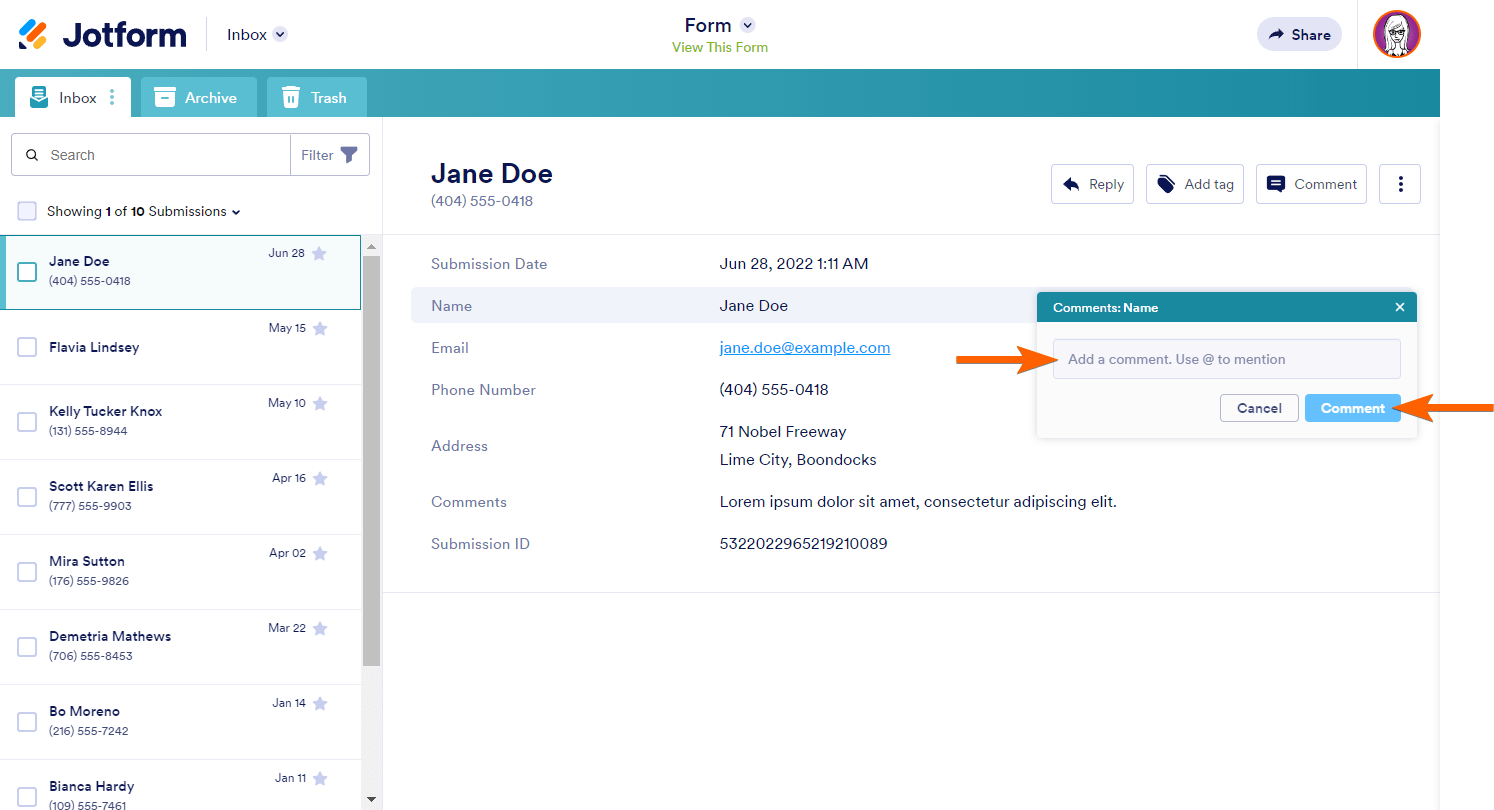
Task: Open the Bo Moreno submission name
Action: (x=84, y=711)
